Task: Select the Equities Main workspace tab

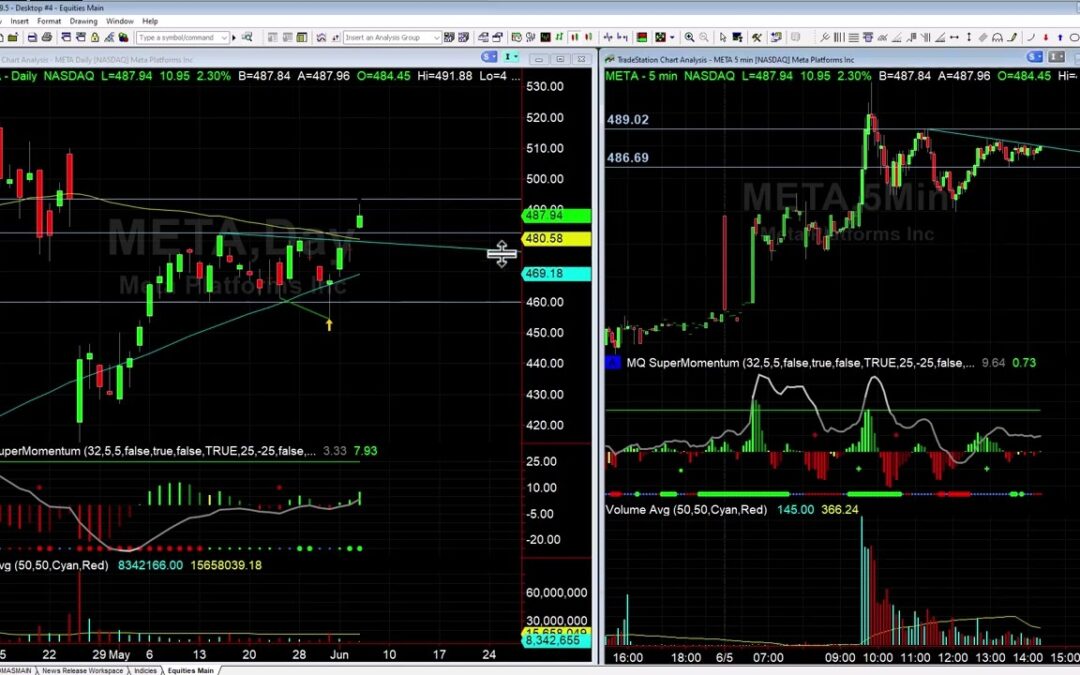Action: click(x=191, y=670)
